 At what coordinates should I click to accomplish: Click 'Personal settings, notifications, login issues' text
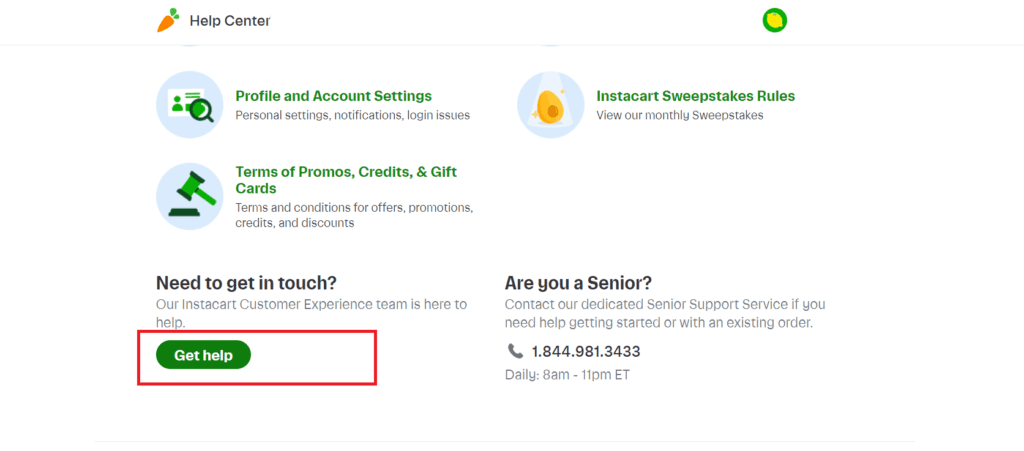(x=352, y=116)
